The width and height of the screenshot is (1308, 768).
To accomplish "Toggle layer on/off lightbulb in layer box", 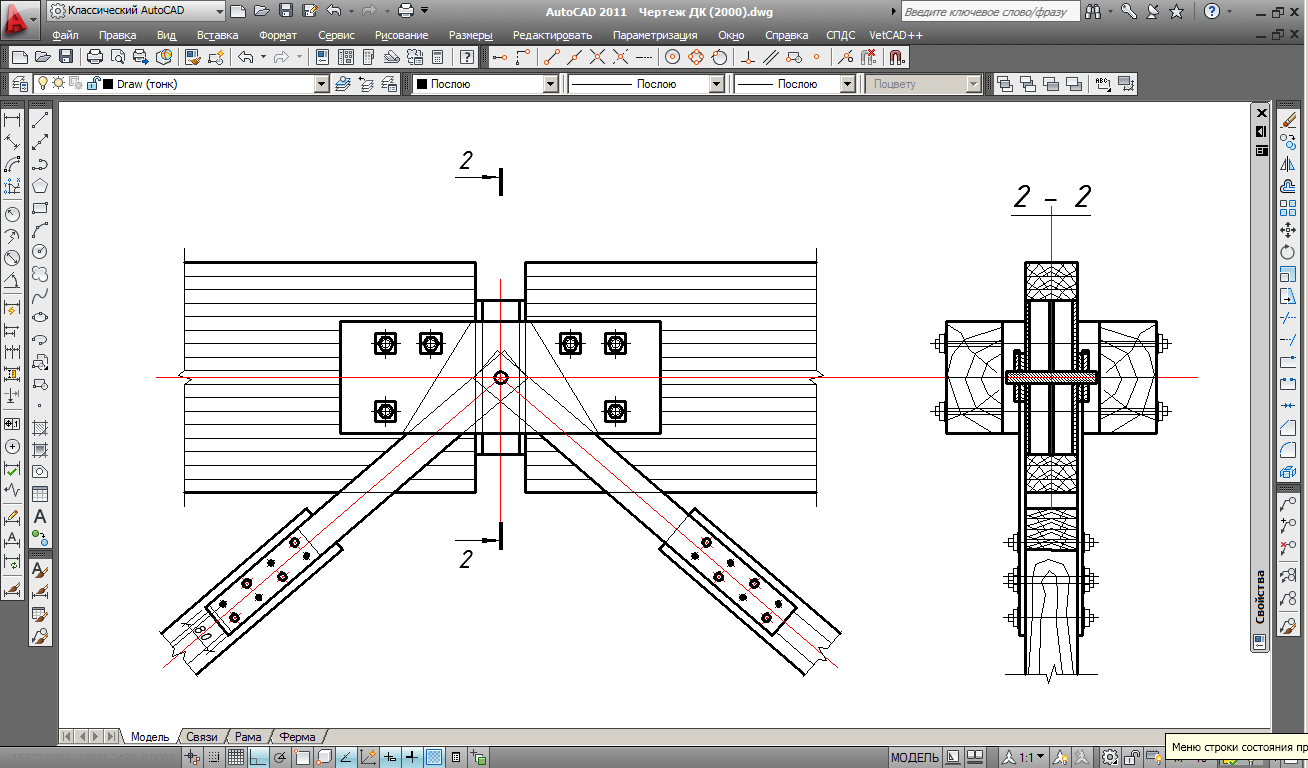I will (43, 84).
